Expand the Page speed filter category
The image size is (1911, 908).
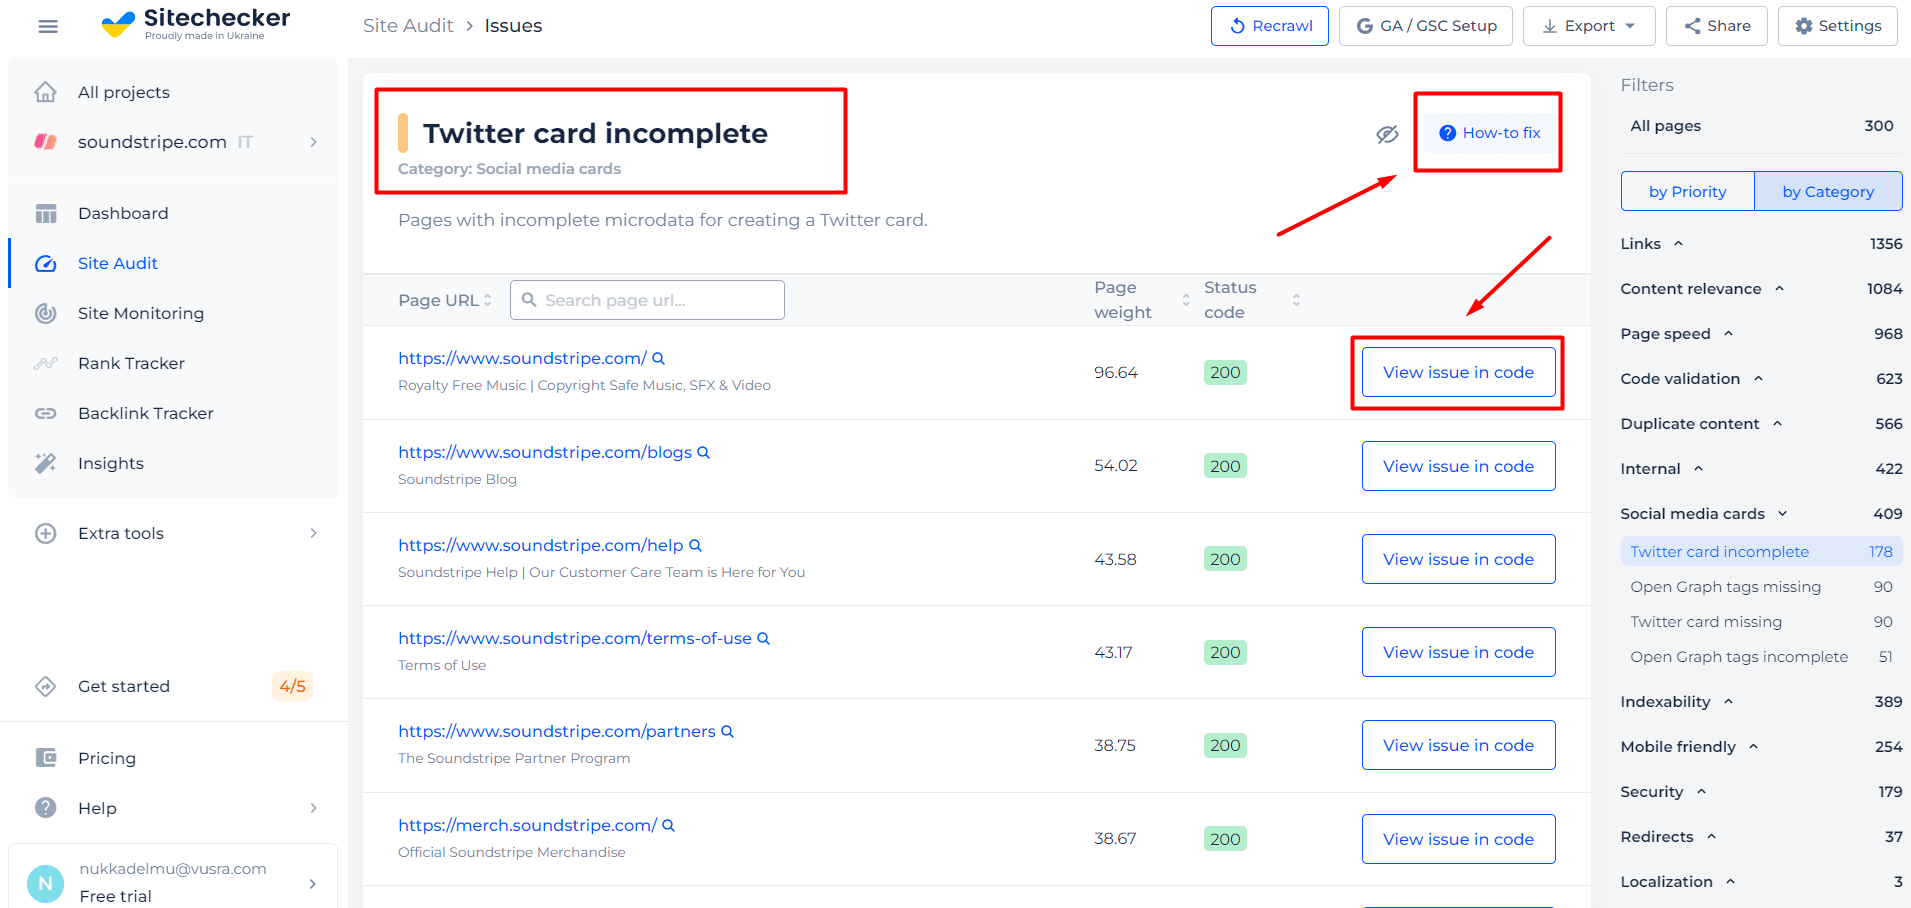pyautogui.click(x=1728, y=334)
